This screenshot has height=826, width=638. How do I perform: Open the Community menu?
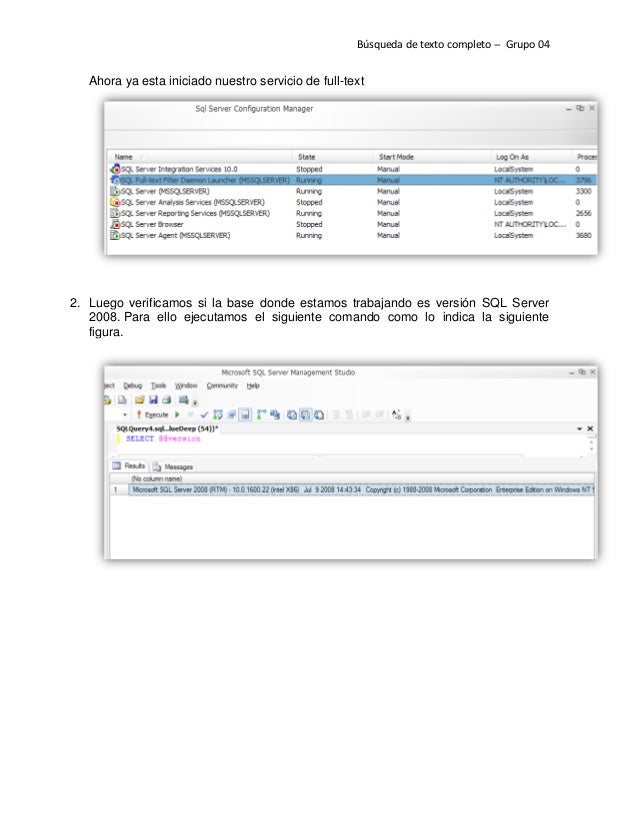pyautogui.click(x=222, y=386)
